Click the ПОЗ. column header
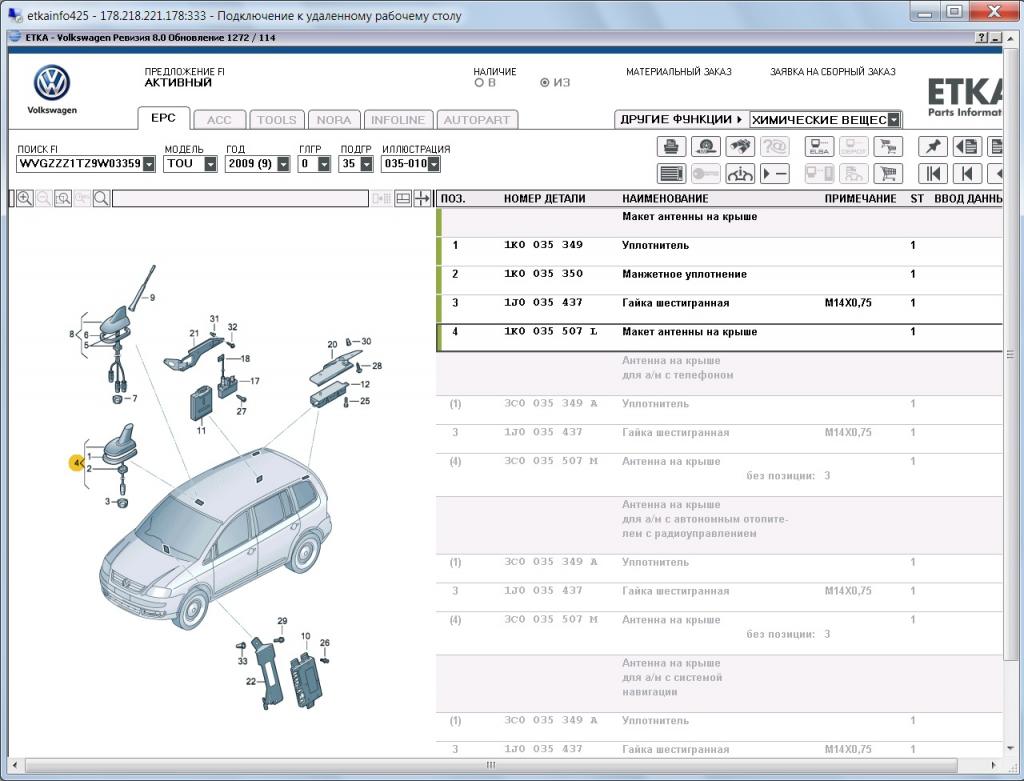 tap(453, 199)
